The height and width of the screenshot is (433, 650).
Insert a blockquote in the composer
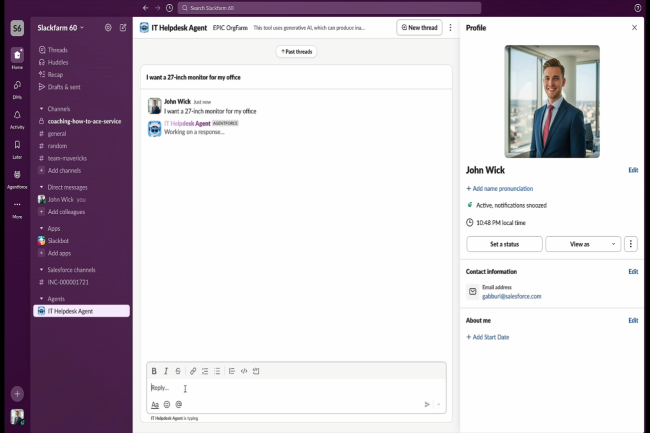coord(232,371)
